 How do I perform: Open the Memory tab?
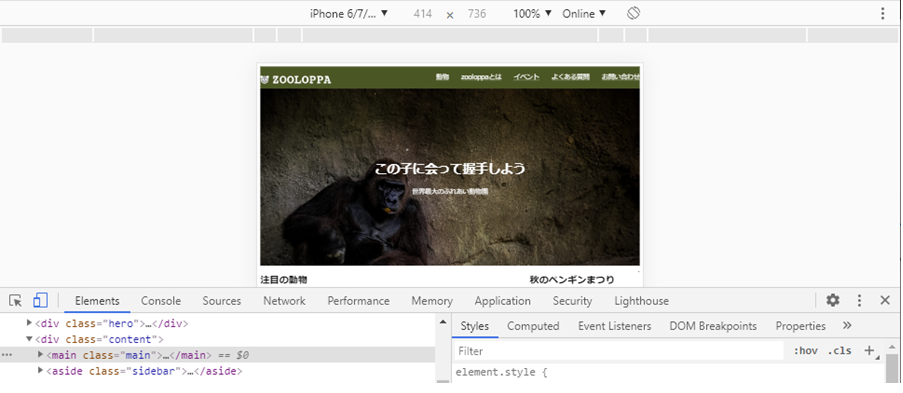pyautogui.click(x=432, y=301)
